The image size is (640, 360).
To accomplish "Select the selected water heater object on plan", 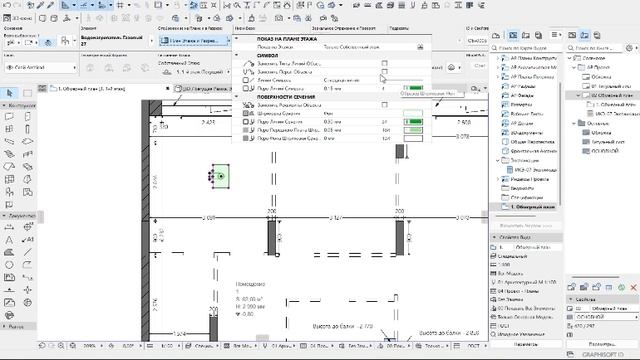I will (221, 176).
